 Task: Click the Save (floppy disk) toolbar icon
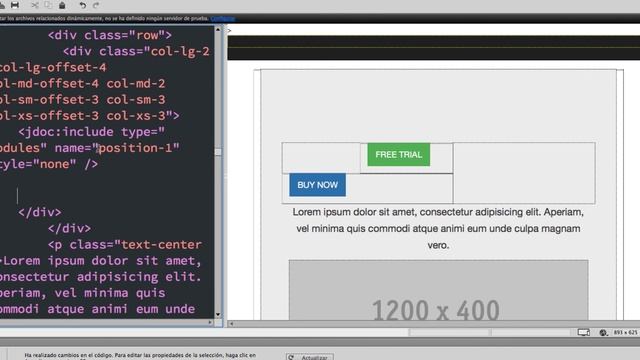pos(15,5)
